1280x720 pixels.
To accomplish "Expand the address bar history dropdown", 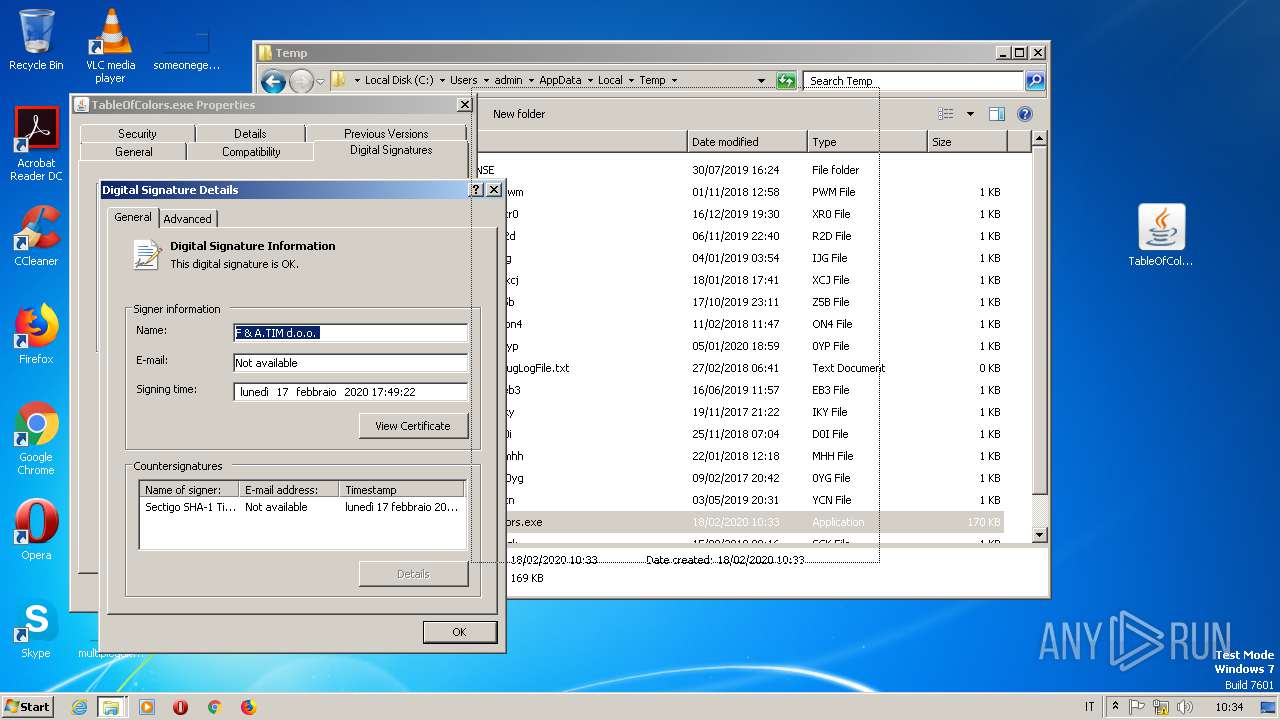I will 761,81.
